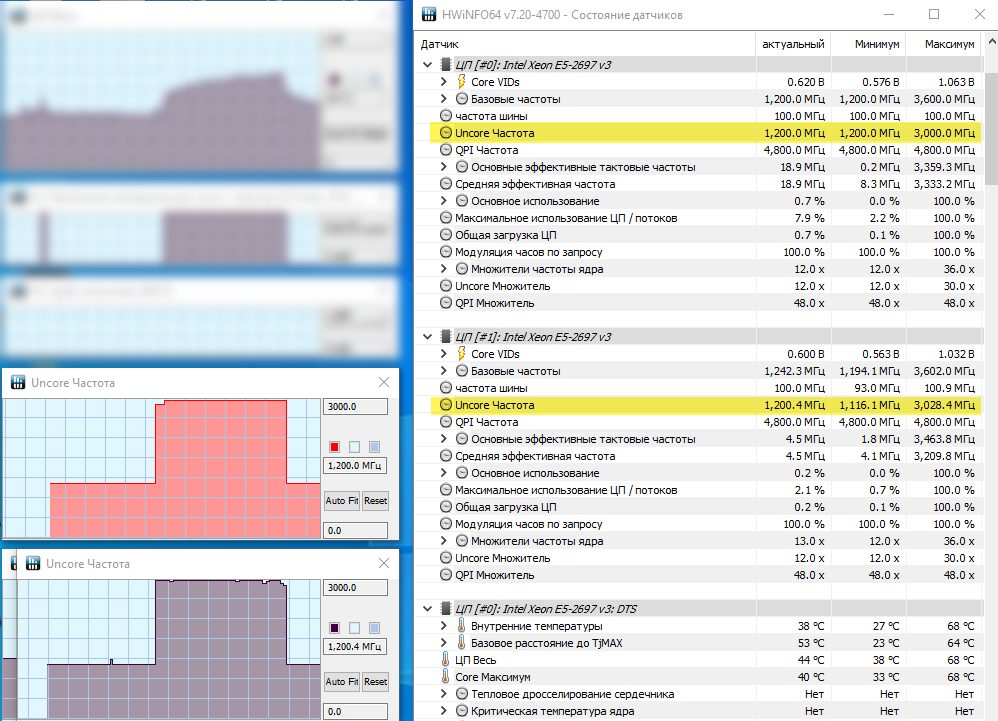Close the red Uncore Частота graph window
This screenshot has width=998, height=721.
click(x=384, y=382)
